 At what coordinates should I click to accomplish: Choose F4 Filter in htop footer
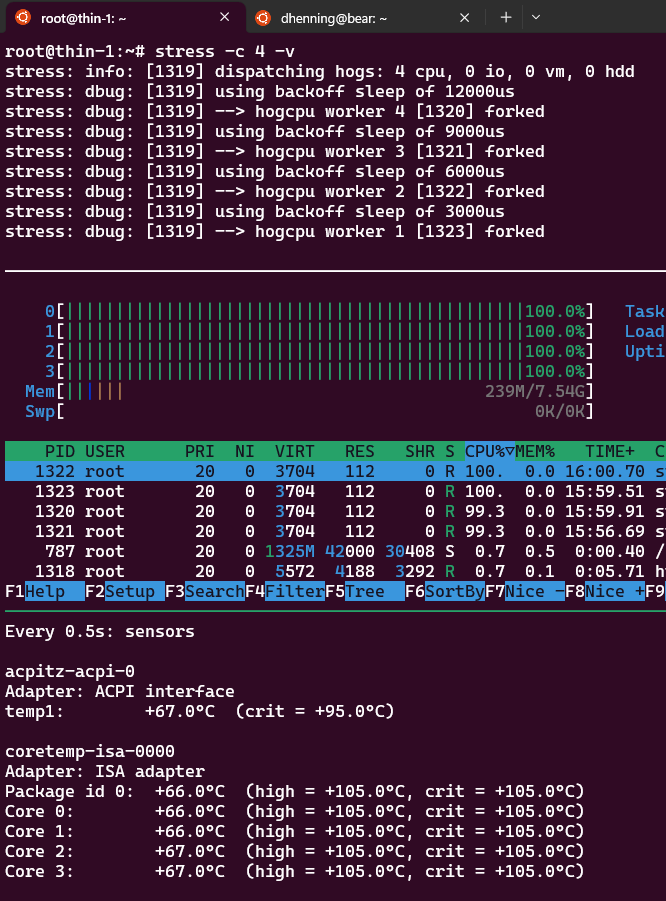click(284, 591)
